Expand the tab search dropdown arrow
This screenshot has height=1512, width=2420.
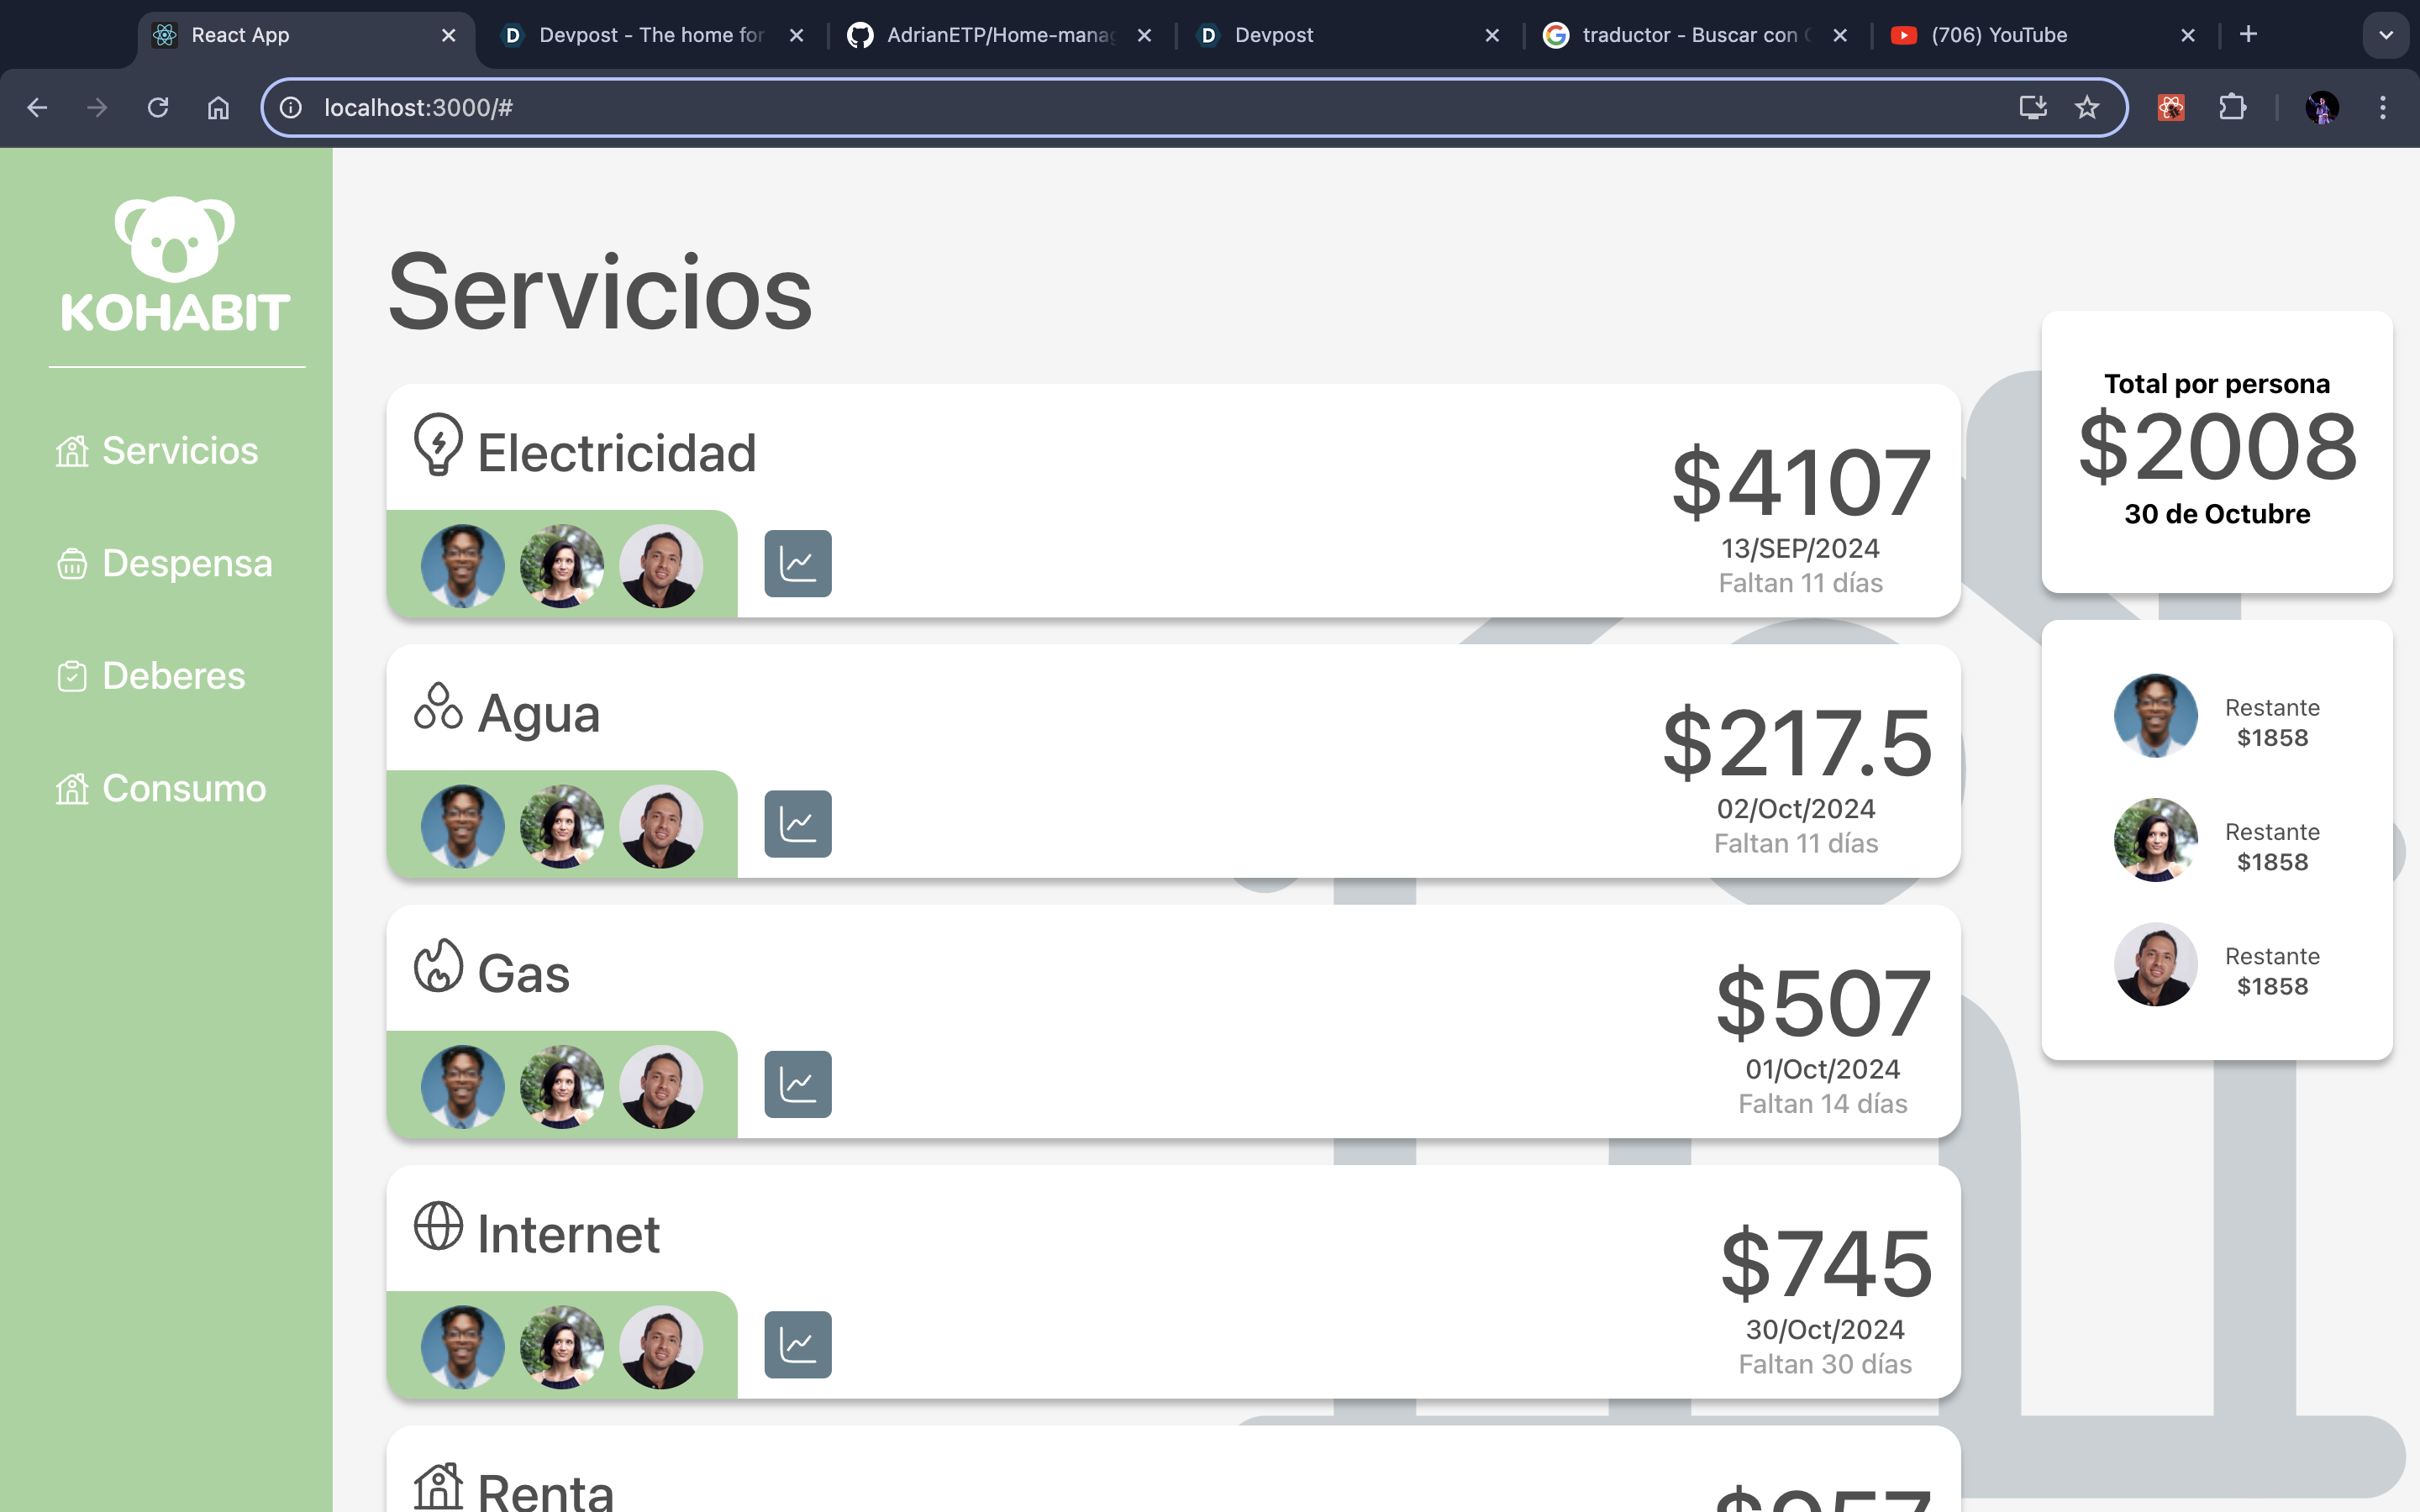tap(2385, 35)
